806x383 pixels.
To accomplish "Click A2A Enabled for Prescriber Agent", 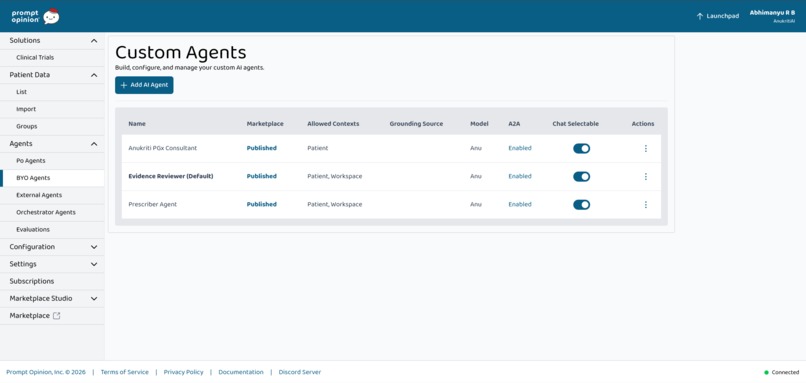I will pyautogui.click(x=520, y=204).
